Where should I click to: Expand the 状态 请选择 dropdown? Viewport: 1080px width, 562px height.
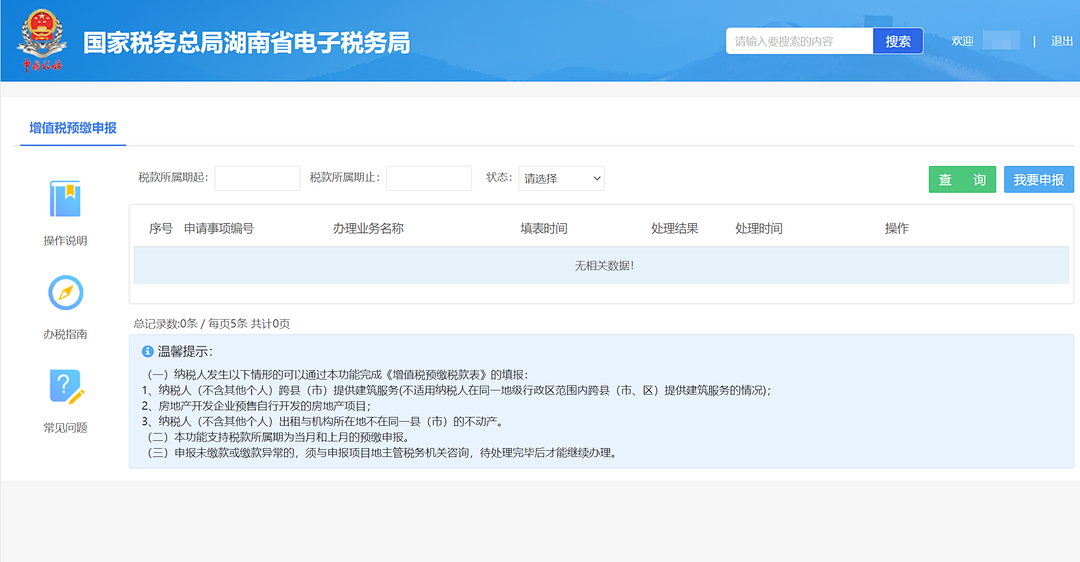(x=561, y=178)
